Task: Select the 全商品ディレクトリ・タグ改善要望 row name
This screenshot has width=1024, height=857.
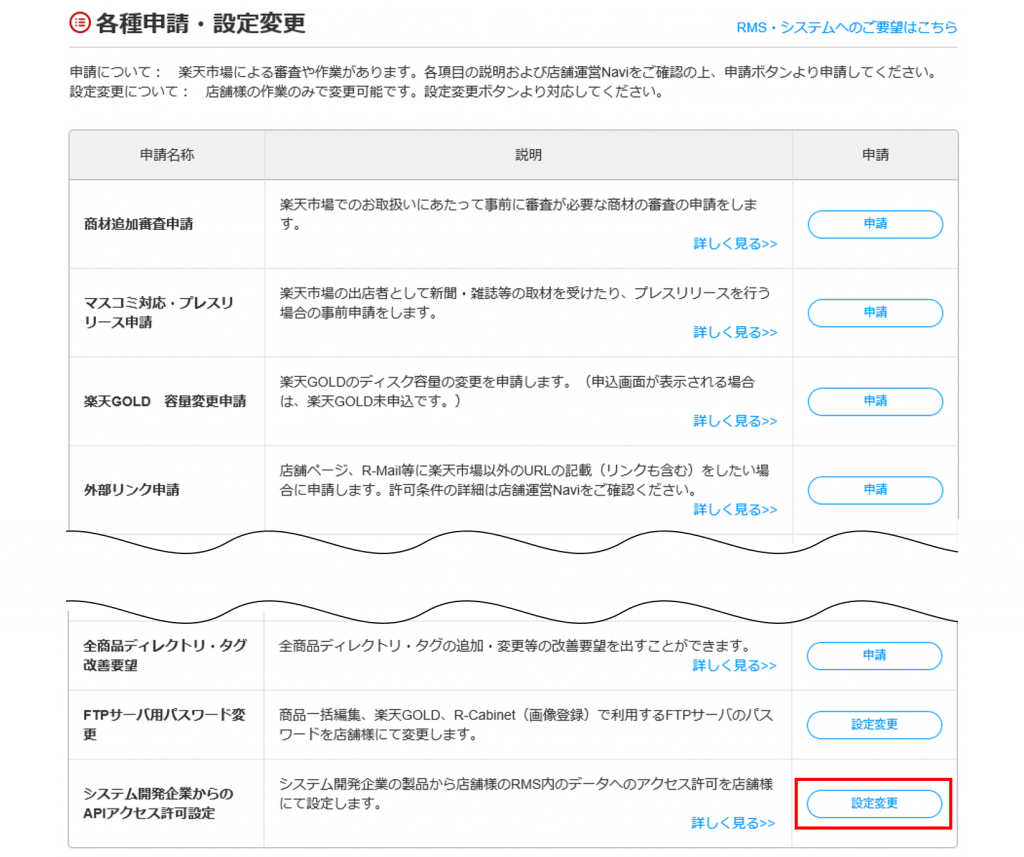Action: 165,656
